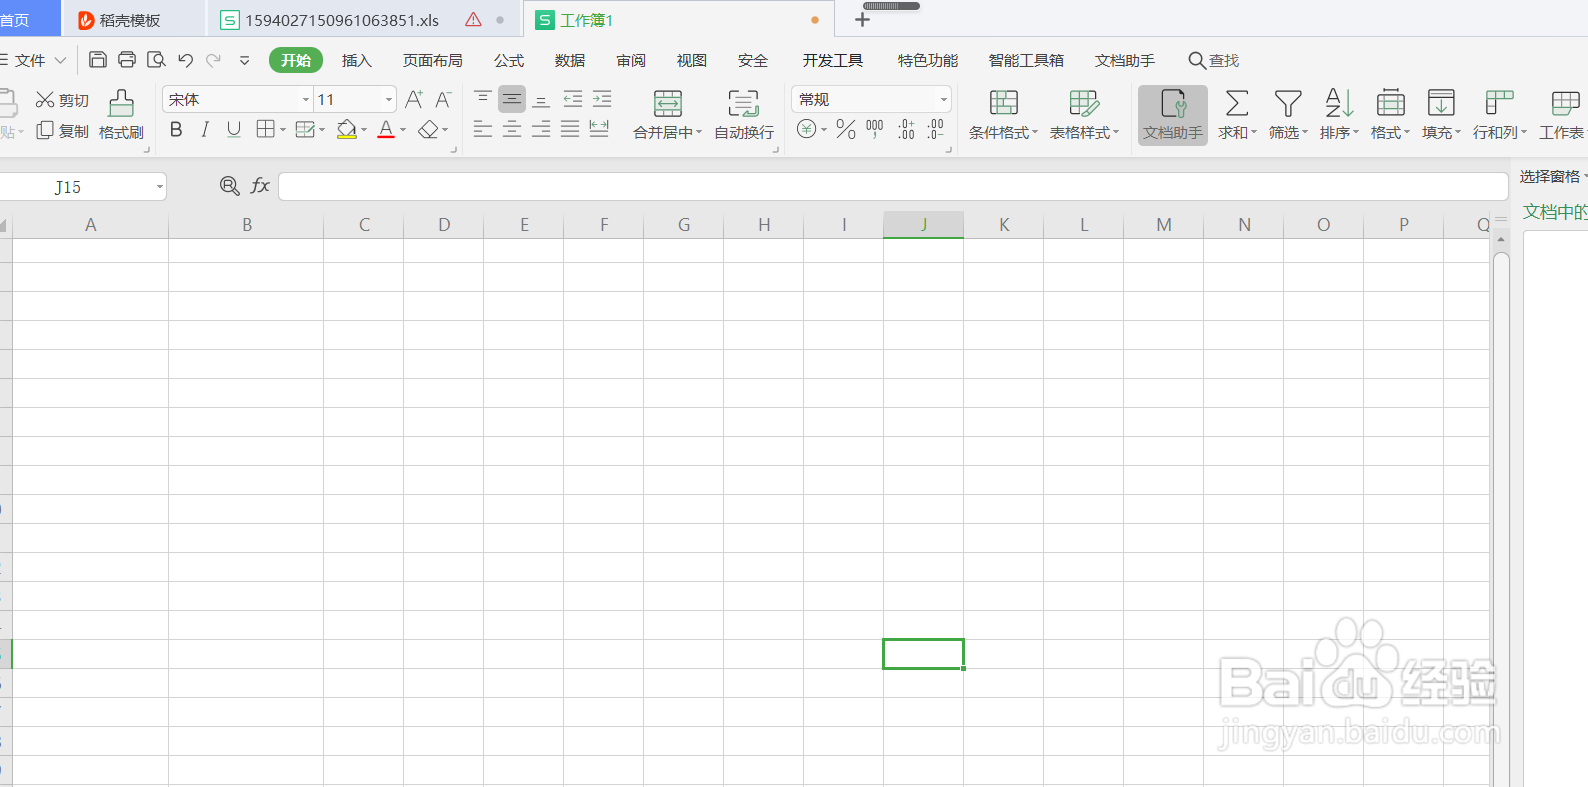Decrease decimal places

(x=936, y=129)
